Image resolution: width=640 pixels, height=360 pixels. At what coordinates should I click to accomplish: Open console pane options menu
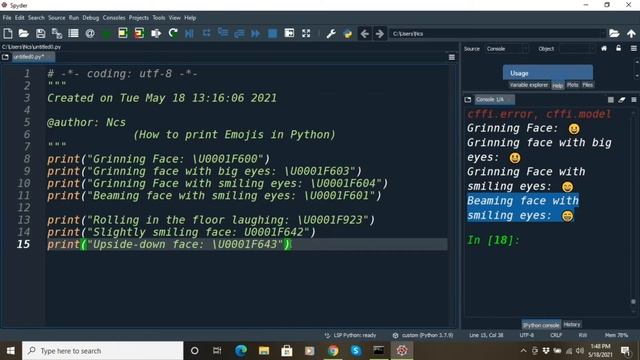[x=633, y=100]
